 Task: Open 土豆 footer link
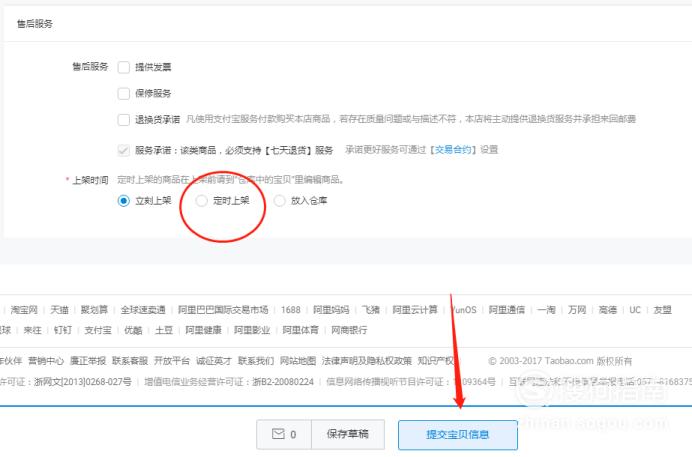pos(164,330)
